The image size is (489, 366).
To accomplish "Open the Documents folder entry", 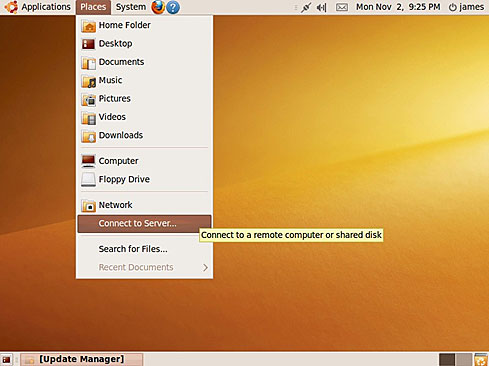I will click(x=144, y=62).
